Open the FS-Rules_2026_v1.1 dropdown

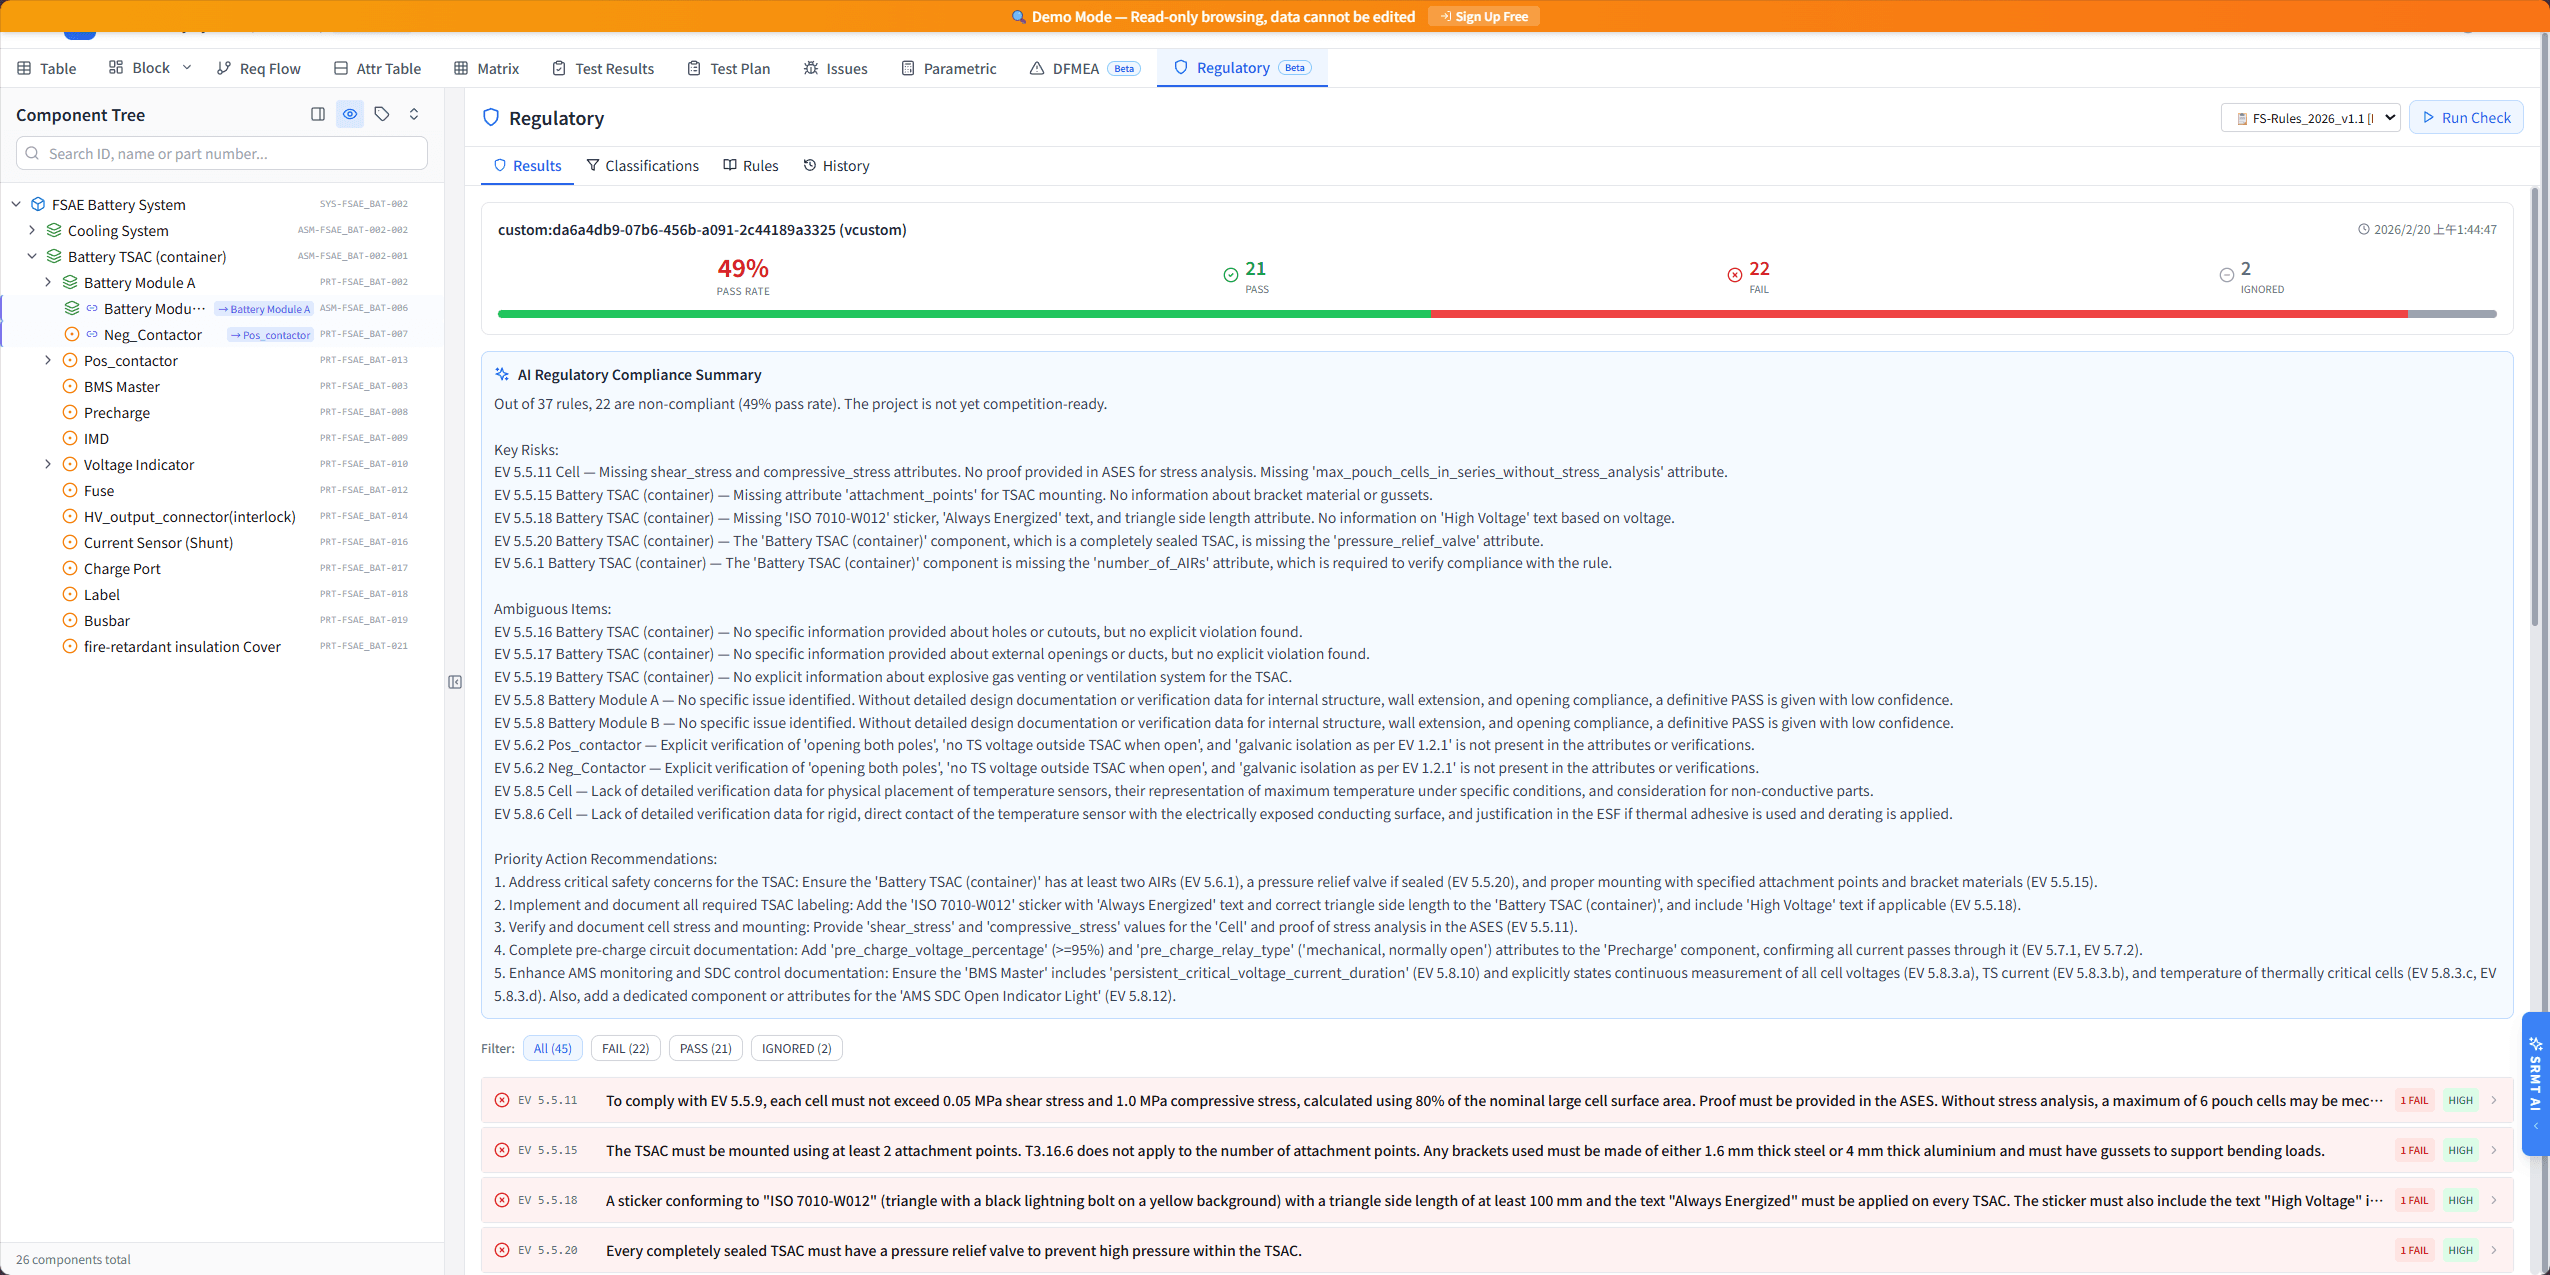click(2308, 117)
